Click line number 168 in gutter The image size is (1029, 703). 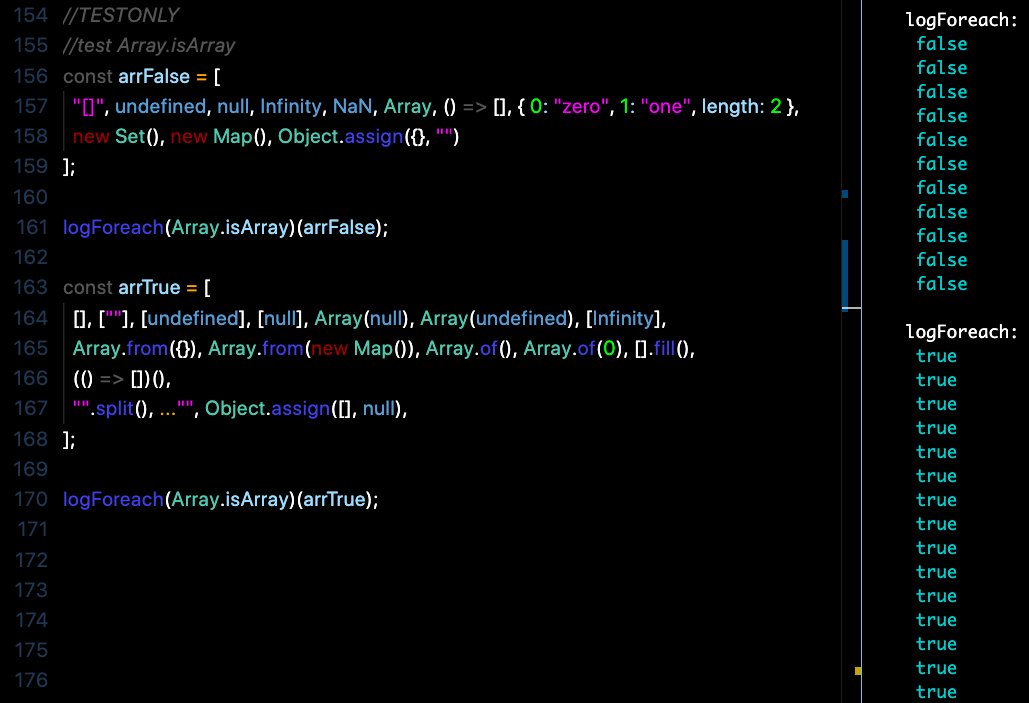point(31,438)
